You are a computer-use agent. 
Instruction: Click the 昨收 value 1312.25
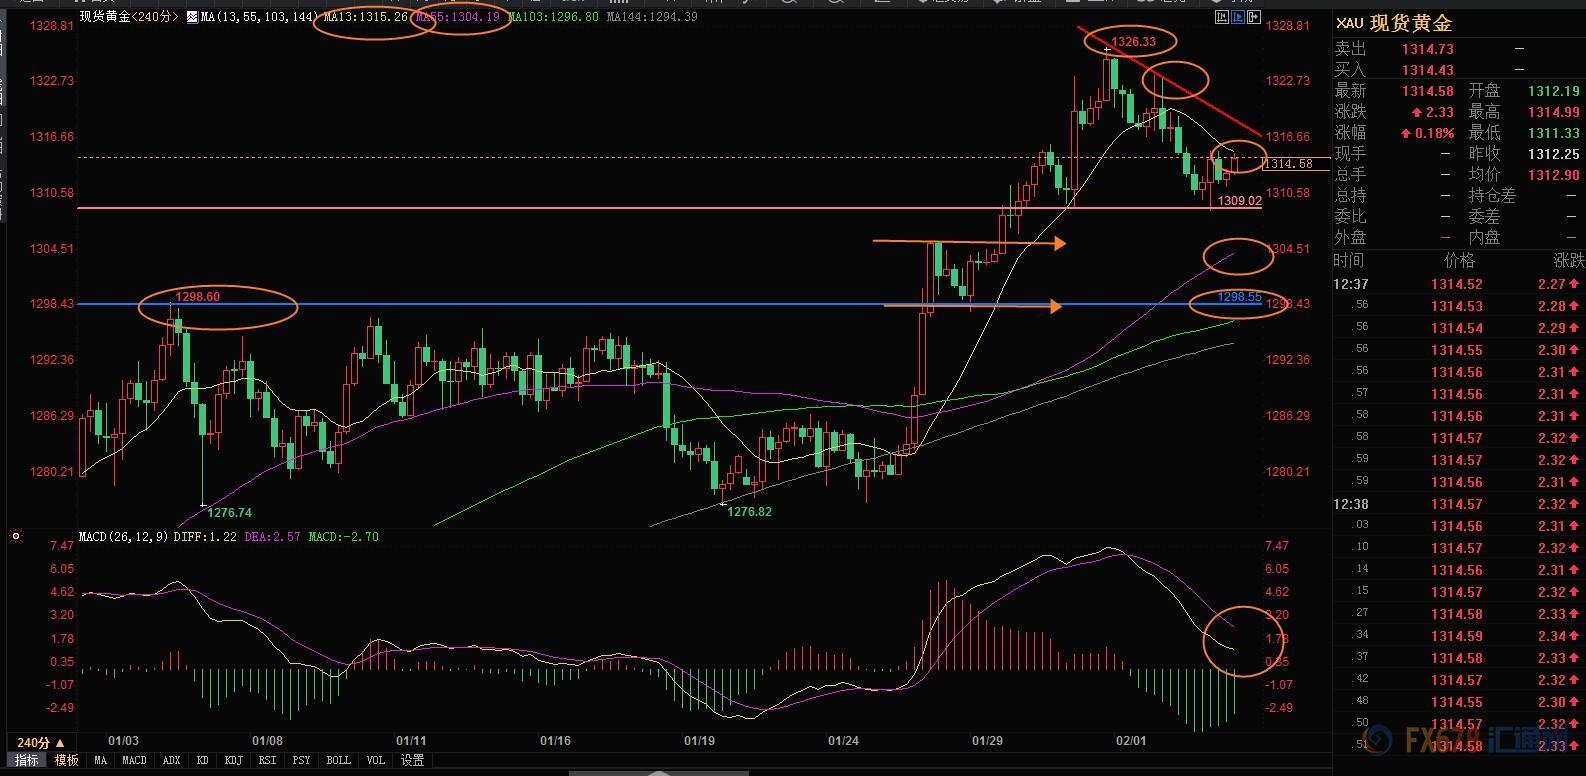[1554, 154]
